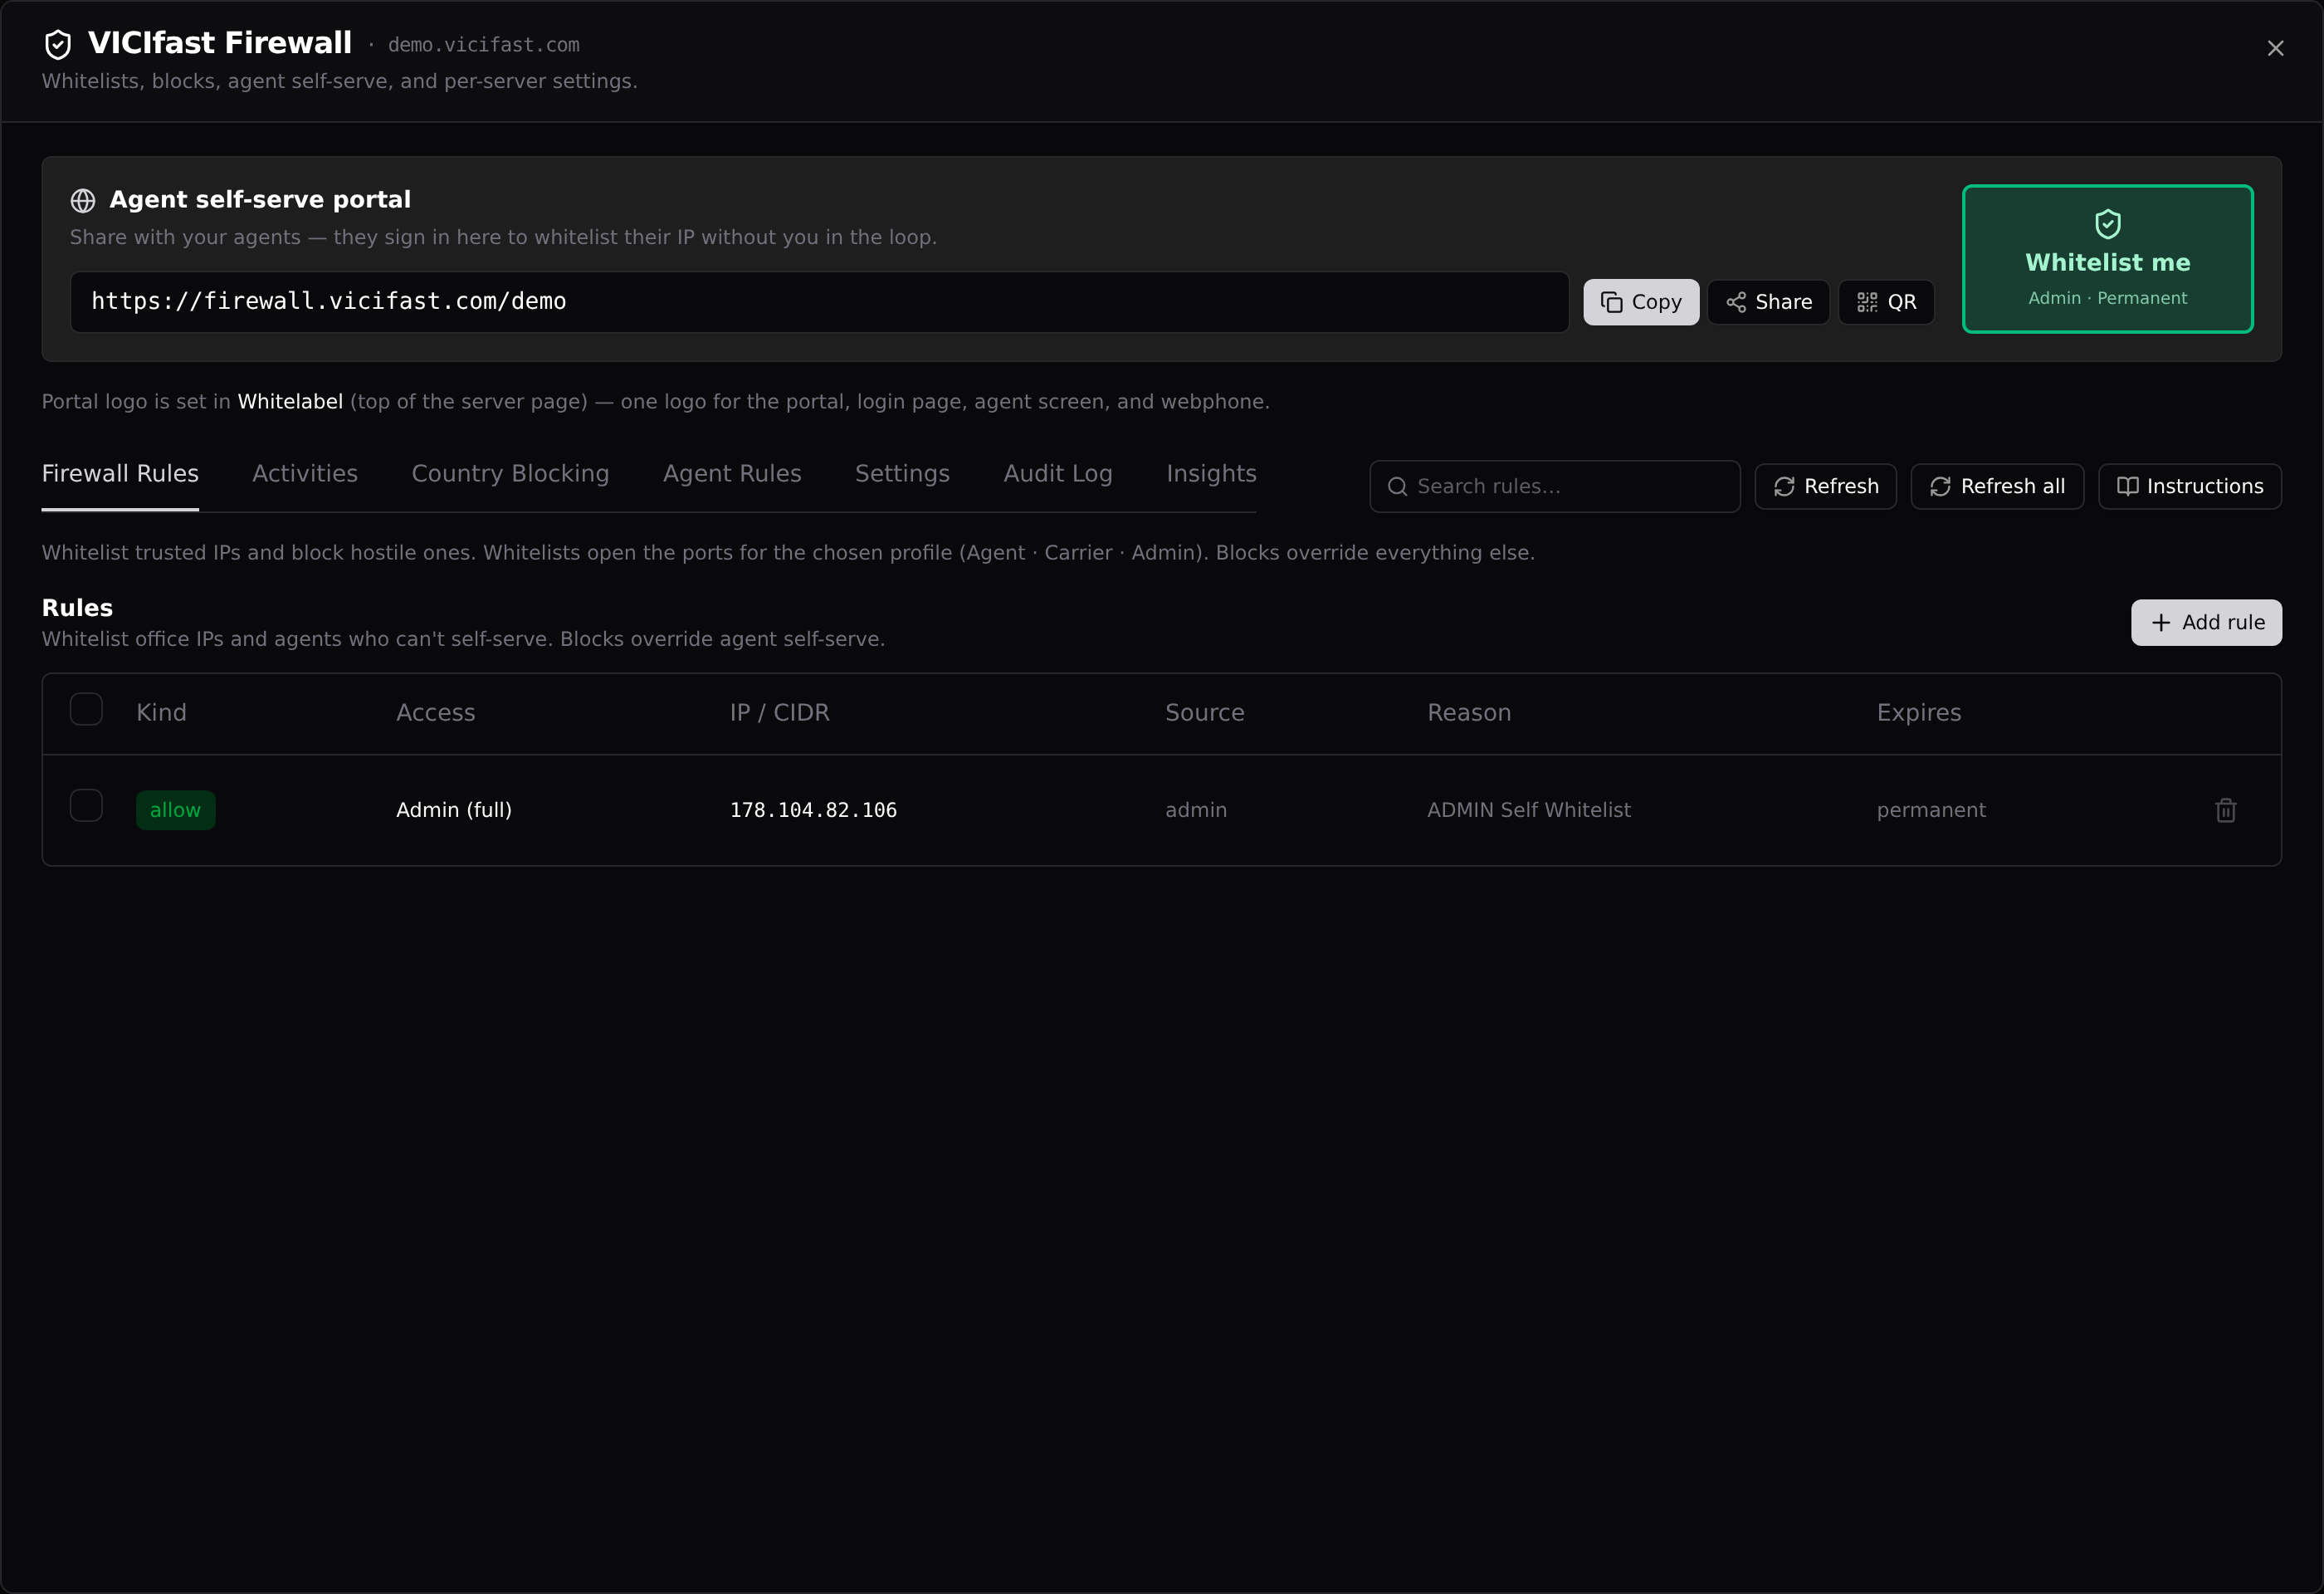Viewport: 2324px width, 1594px height.
Task: Click the Kind column header
Action: [161, 712]
